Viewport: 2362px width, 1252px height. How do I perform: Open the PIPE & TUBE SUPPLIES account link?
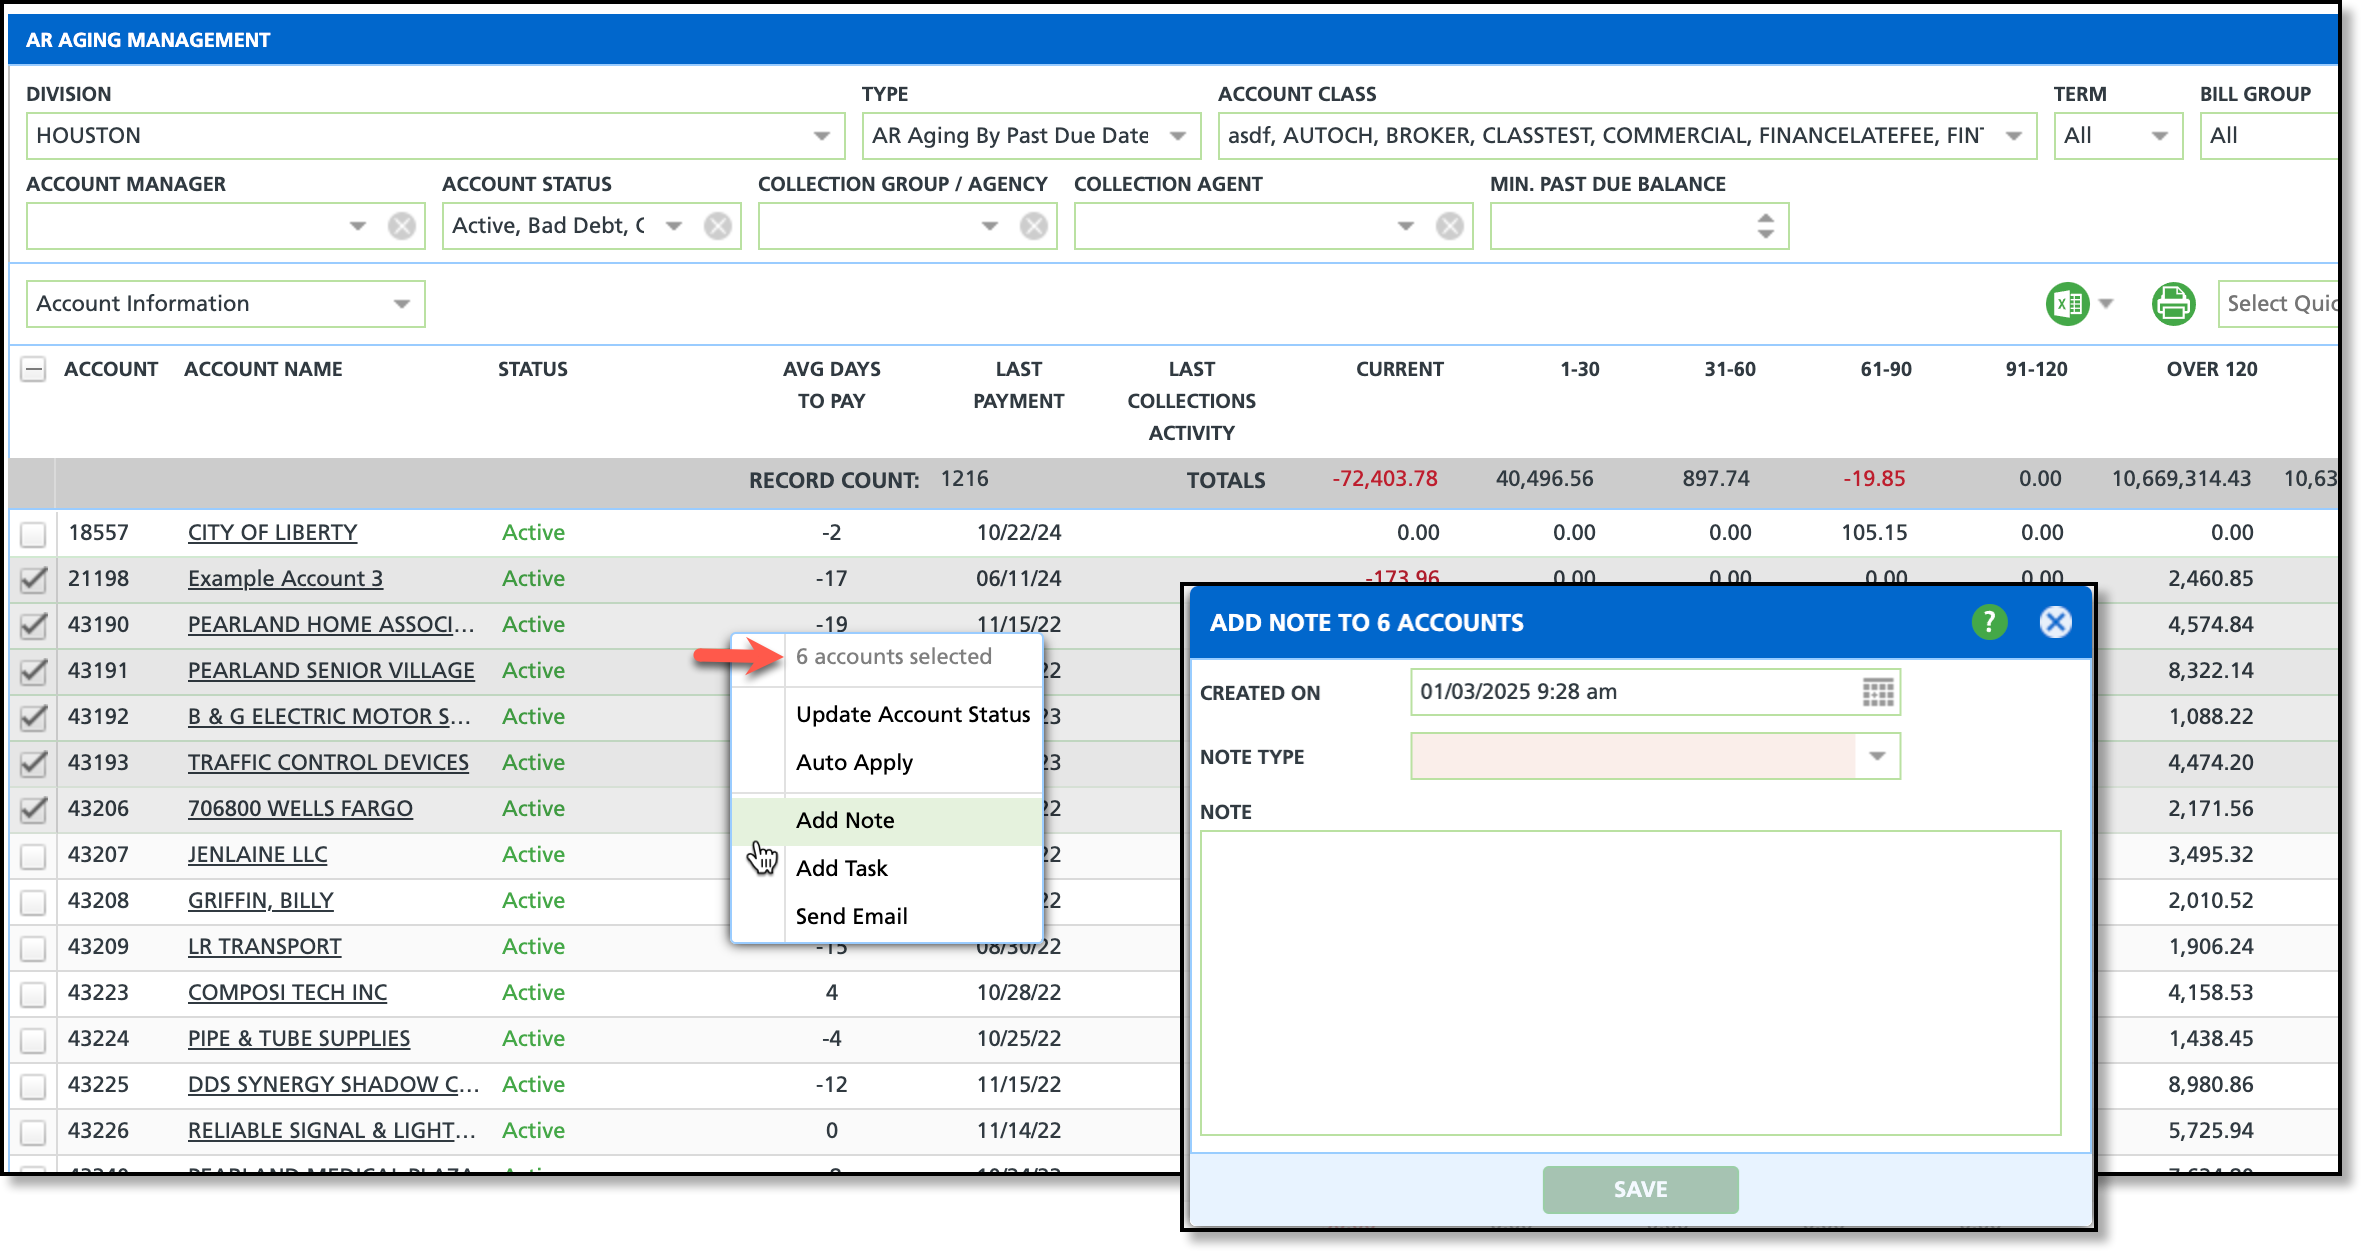click(x=298, y=1038)
